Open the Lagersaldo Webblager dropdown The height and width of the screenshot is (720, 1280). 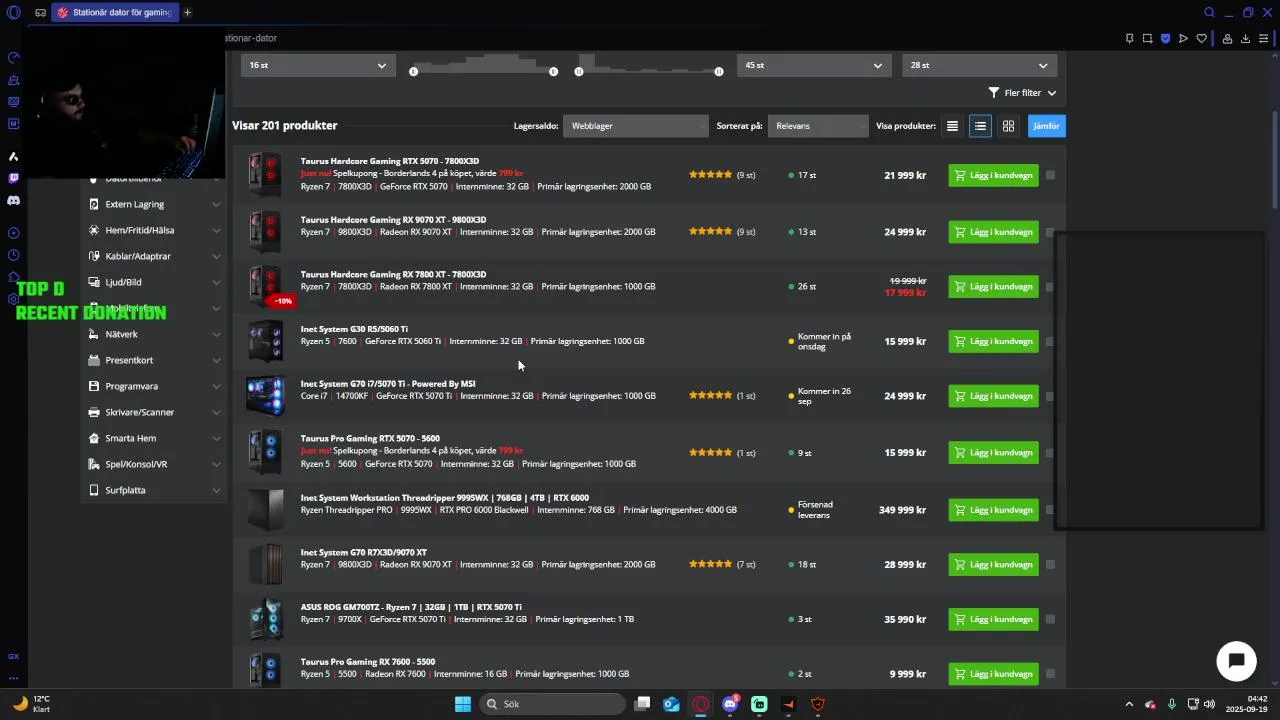tap(636, 126)
